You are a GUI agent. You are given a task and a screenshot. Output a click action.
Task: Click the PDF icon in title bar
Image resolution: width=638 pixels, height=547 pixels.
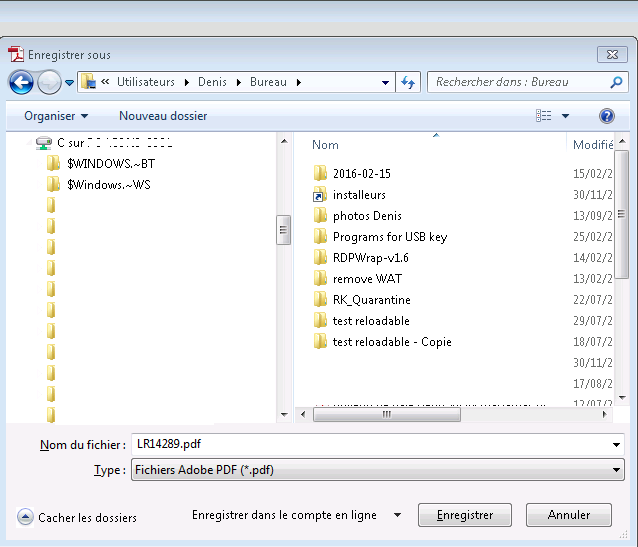click(16, 54)
